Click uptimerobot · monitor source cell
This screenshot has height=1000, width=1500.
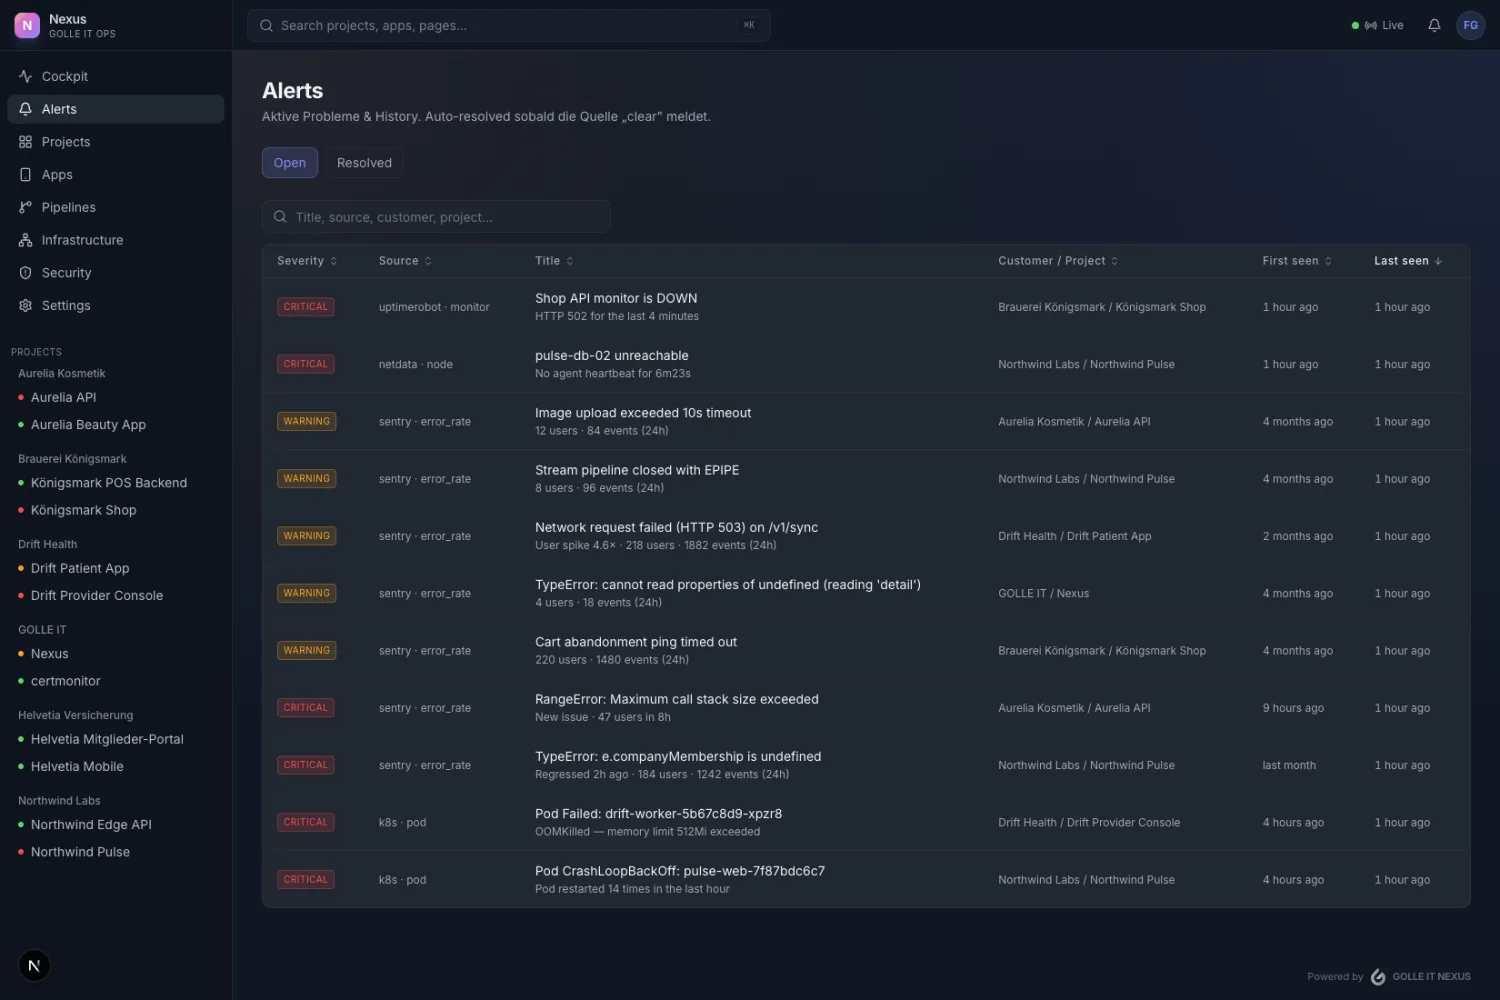434,307
